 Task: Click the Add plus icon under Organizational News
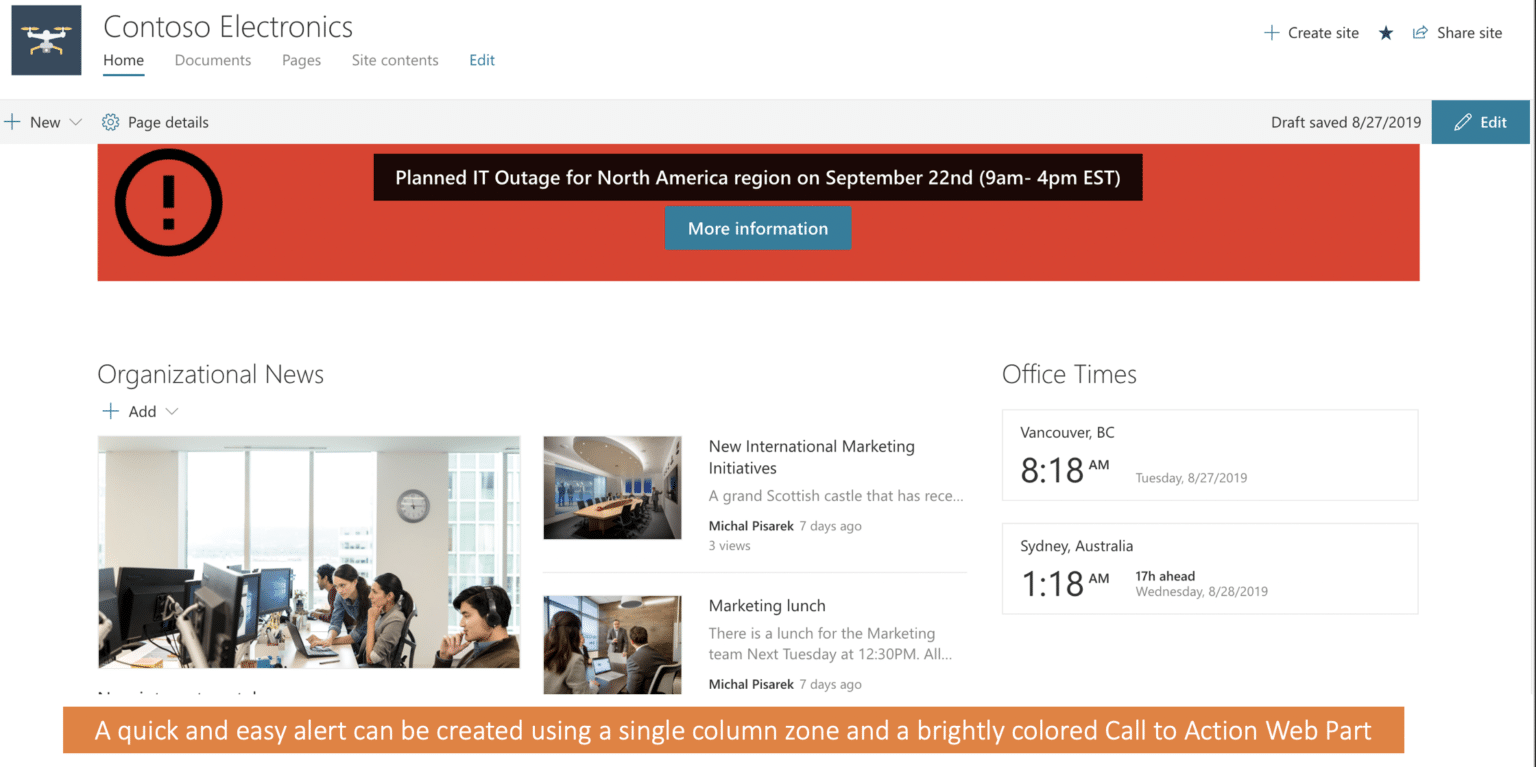pos(110,411)
